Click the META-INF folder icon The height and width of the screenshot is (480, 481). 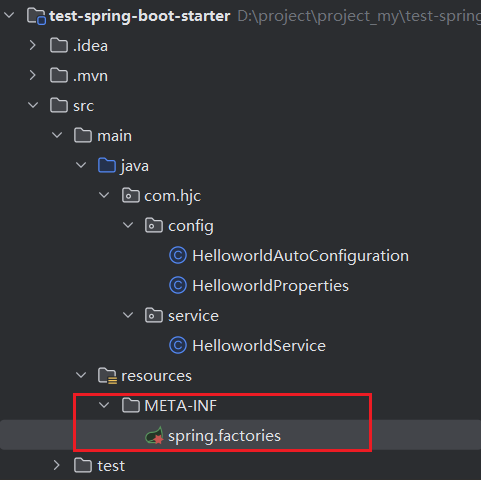point(130,405)
